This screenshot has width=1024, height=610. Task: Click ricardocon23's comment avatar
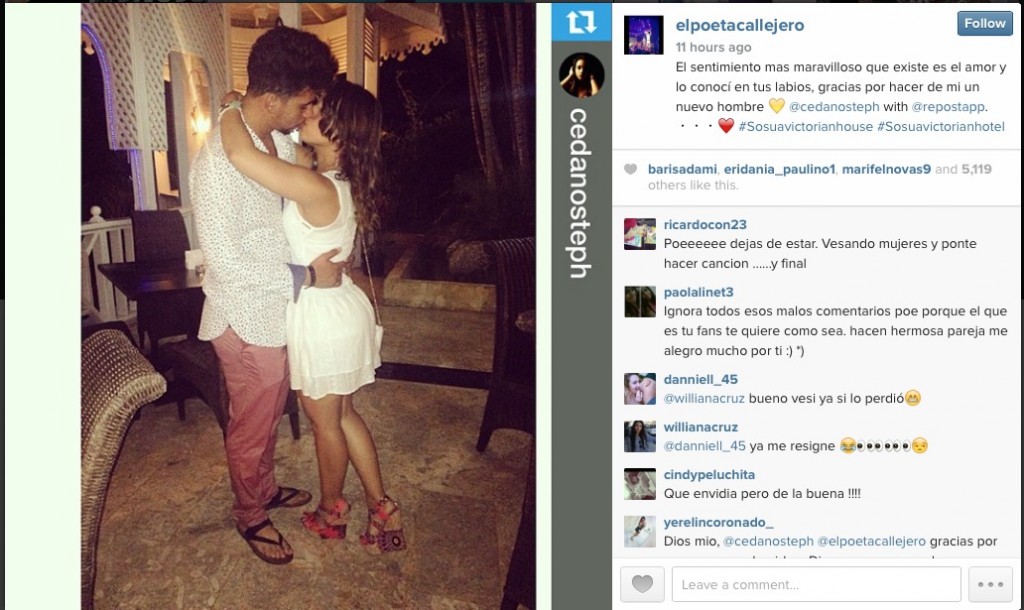pyautogui.click(x=640, y=234)
